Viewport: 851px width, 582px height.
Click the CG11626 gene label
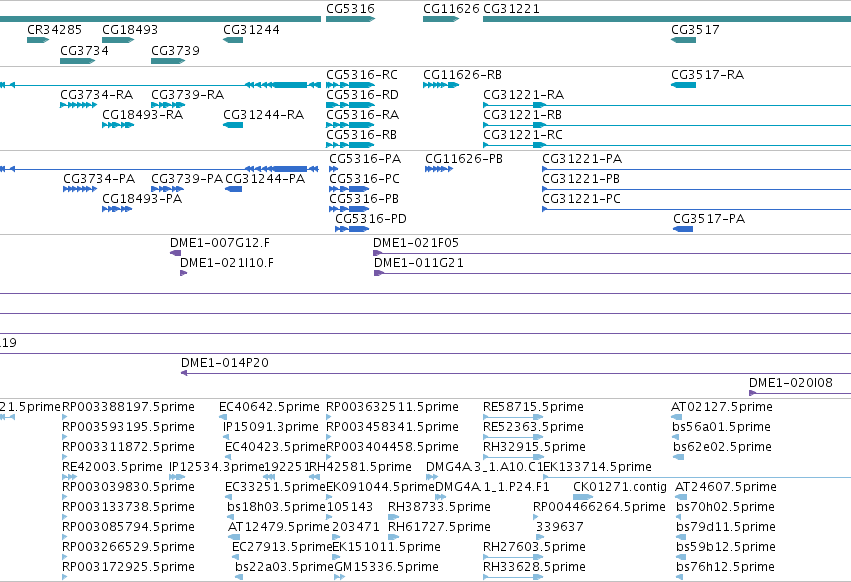(x=451, y=9)
